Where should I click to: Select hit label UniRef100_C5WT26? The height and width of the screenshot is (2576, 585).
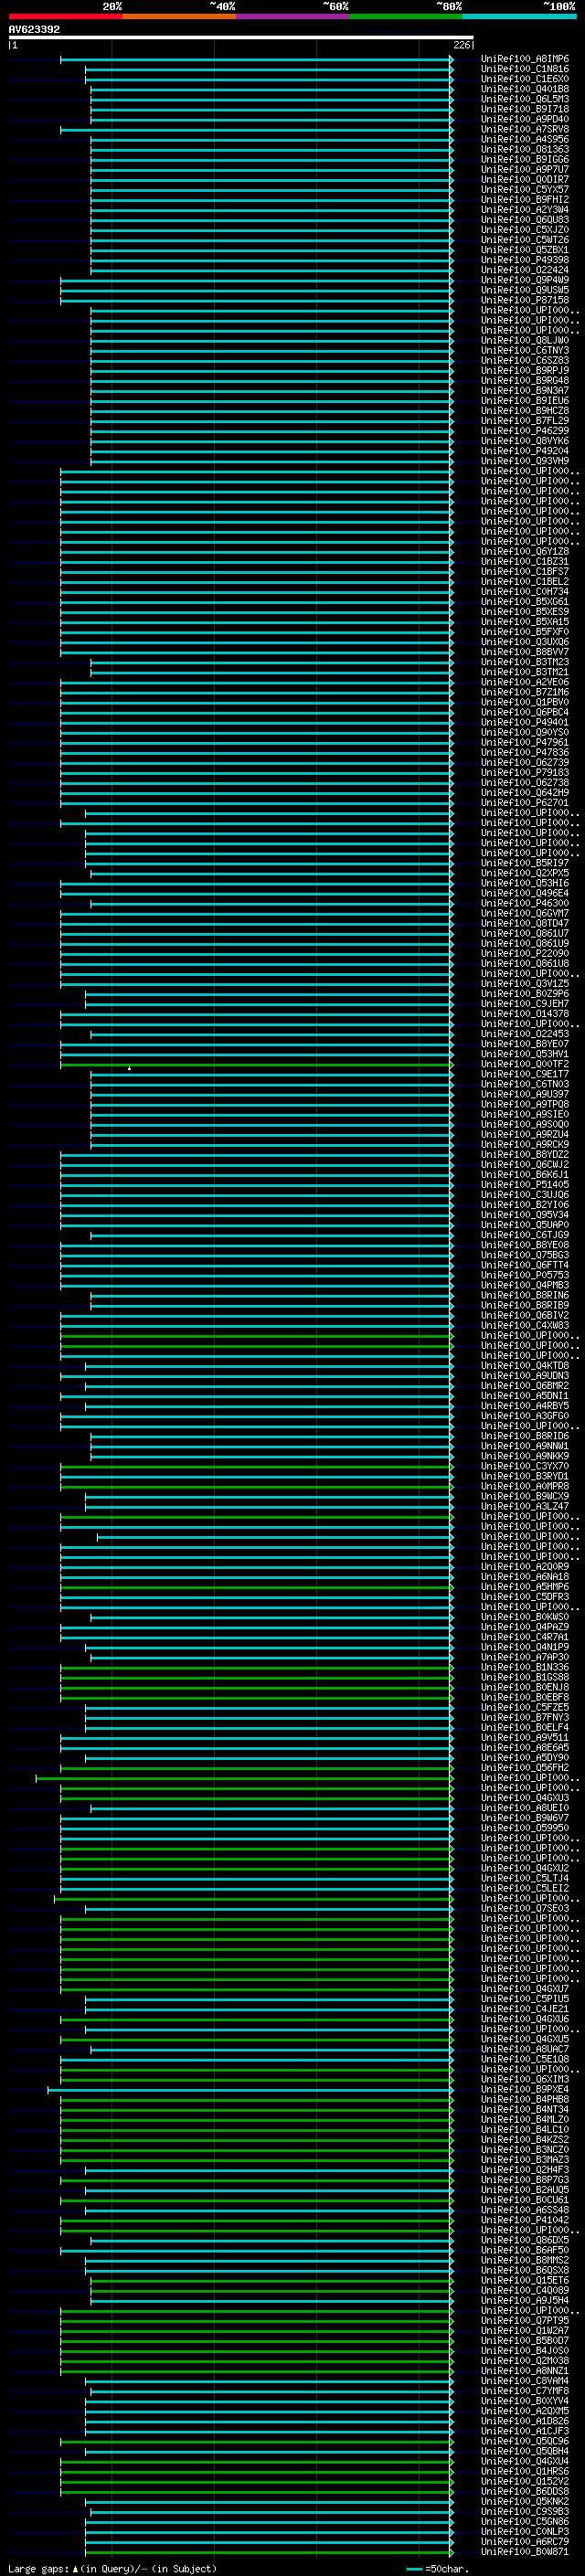click(x=524, y=240)
